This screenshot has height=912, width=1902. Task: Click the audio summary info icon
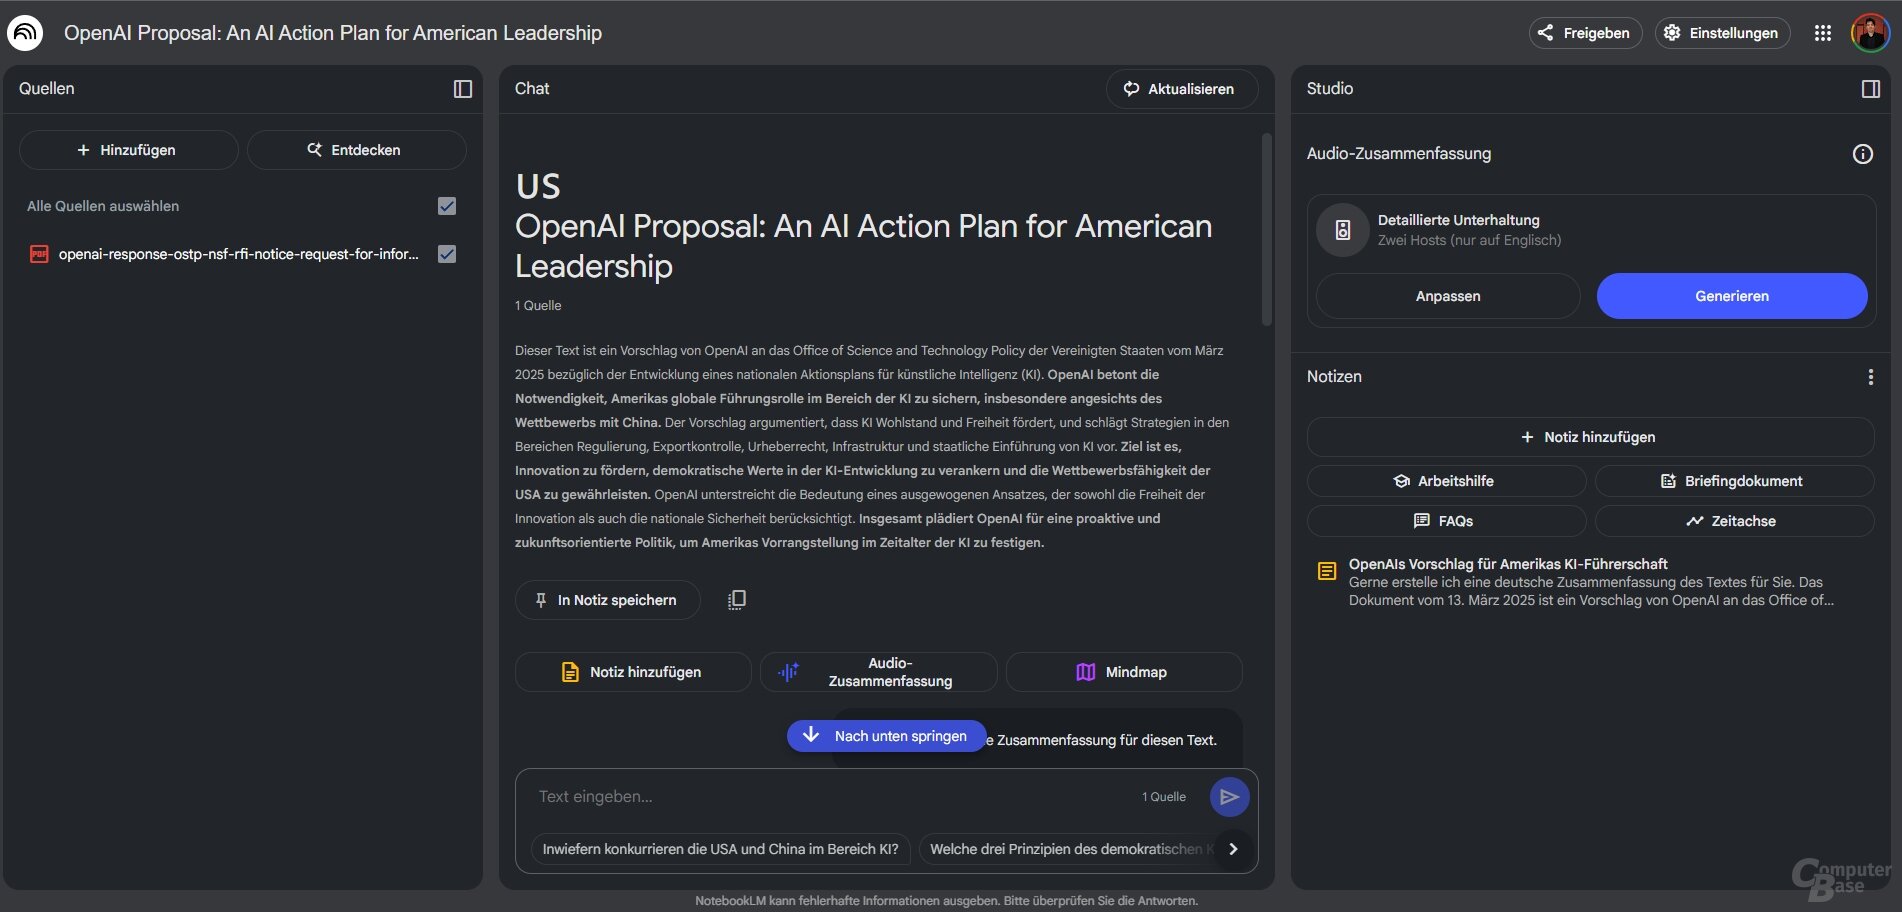(1862, 154)
